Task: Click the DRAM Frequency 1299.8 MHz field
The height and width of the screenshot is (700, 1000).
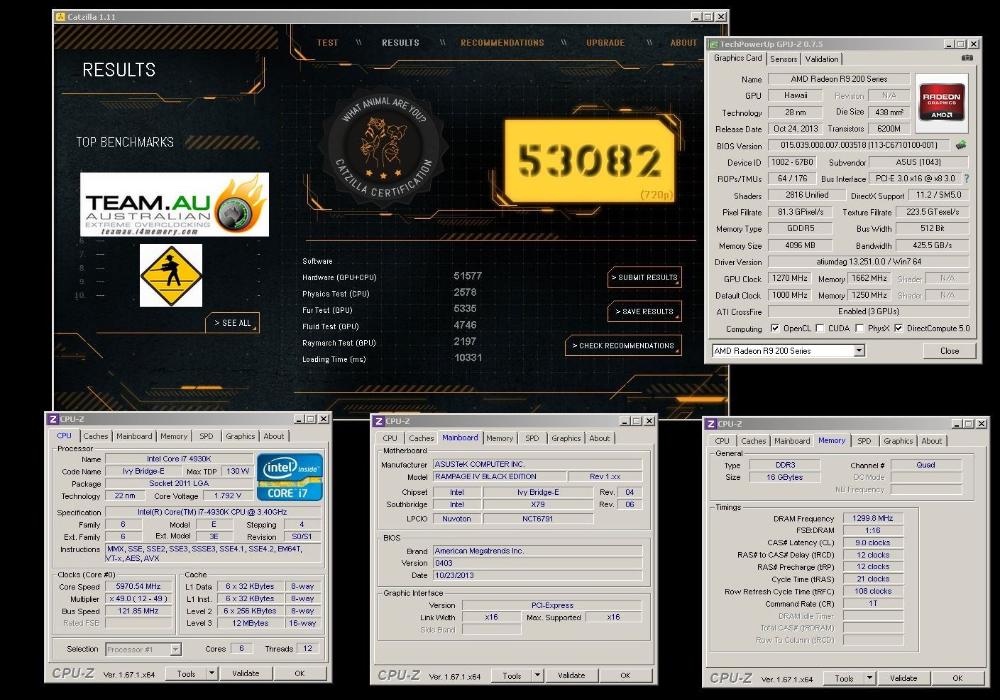Action: (872, 518)
